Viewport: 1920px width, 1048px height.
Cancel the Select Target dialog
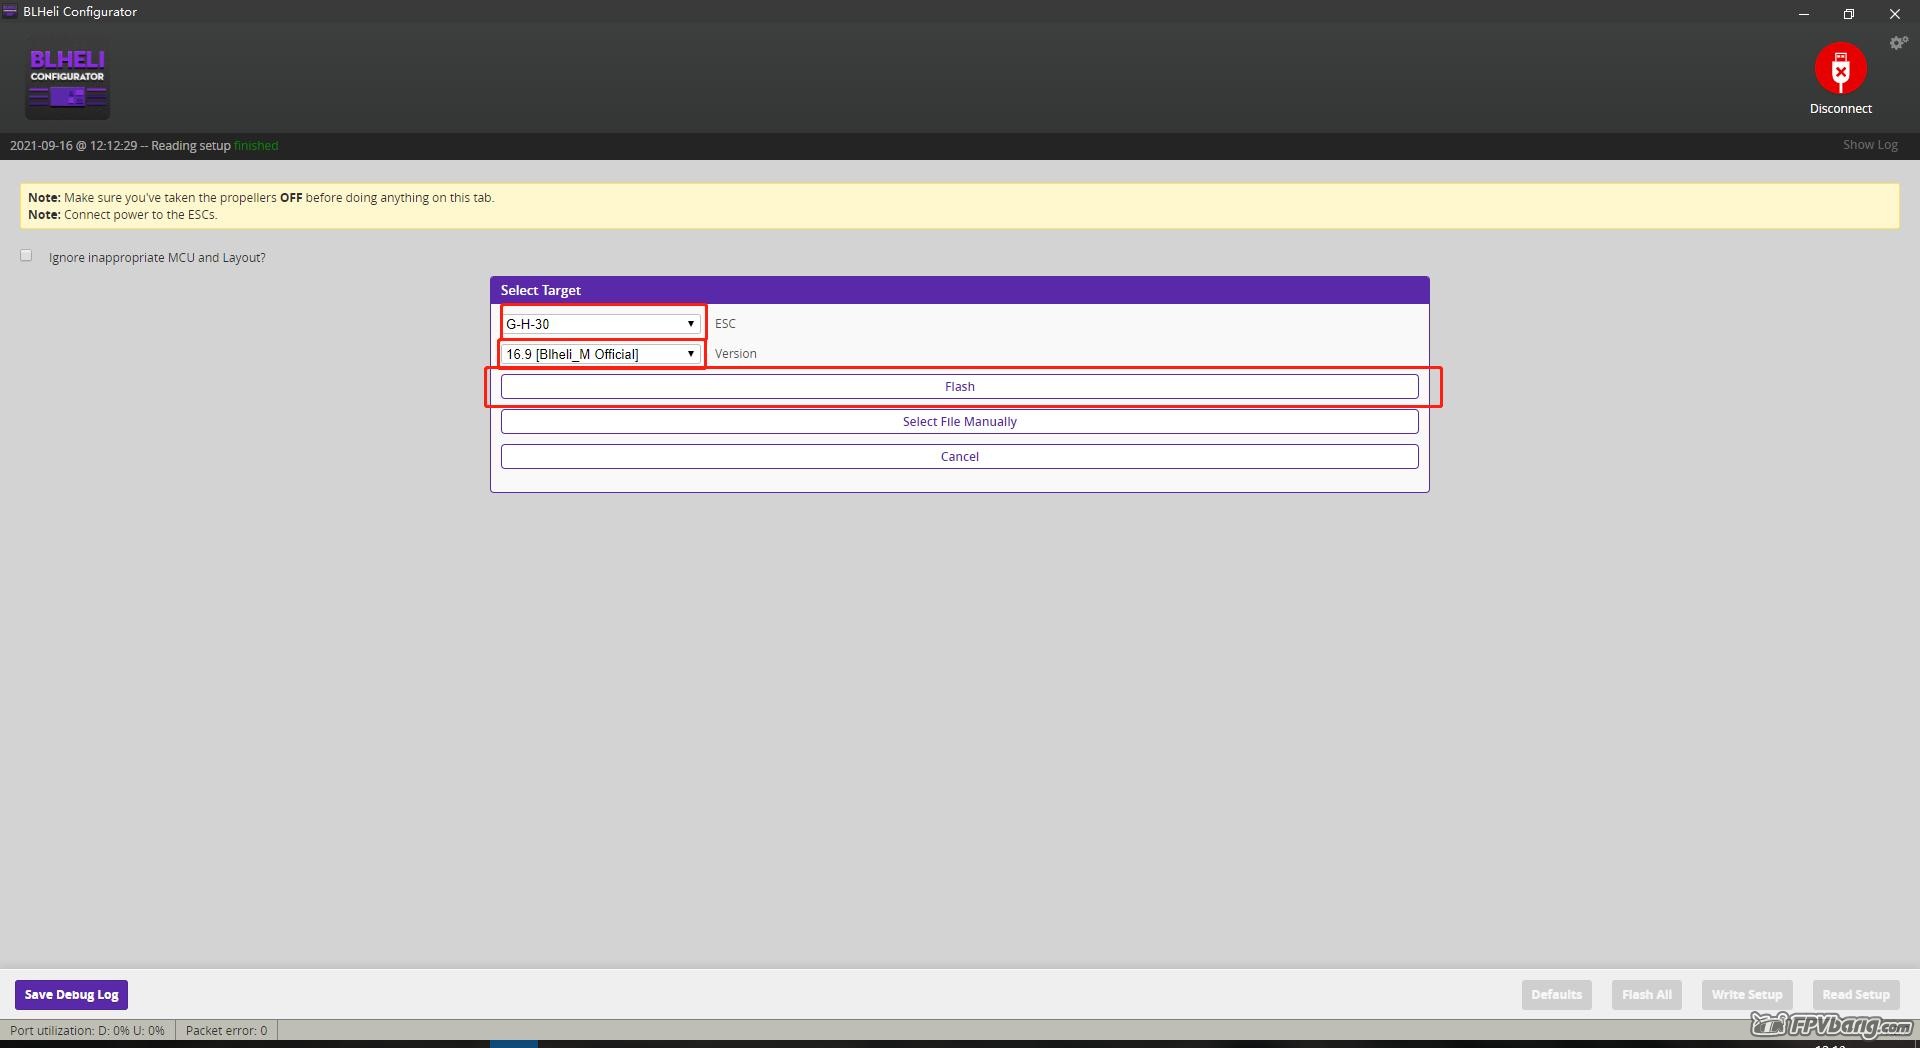pyautogui.click(x=960, y=456)
